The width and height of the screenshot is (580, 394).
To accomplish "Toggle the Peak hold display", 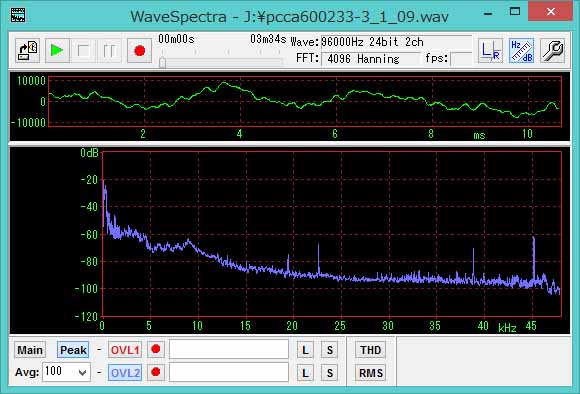I will tap(73, 350).
